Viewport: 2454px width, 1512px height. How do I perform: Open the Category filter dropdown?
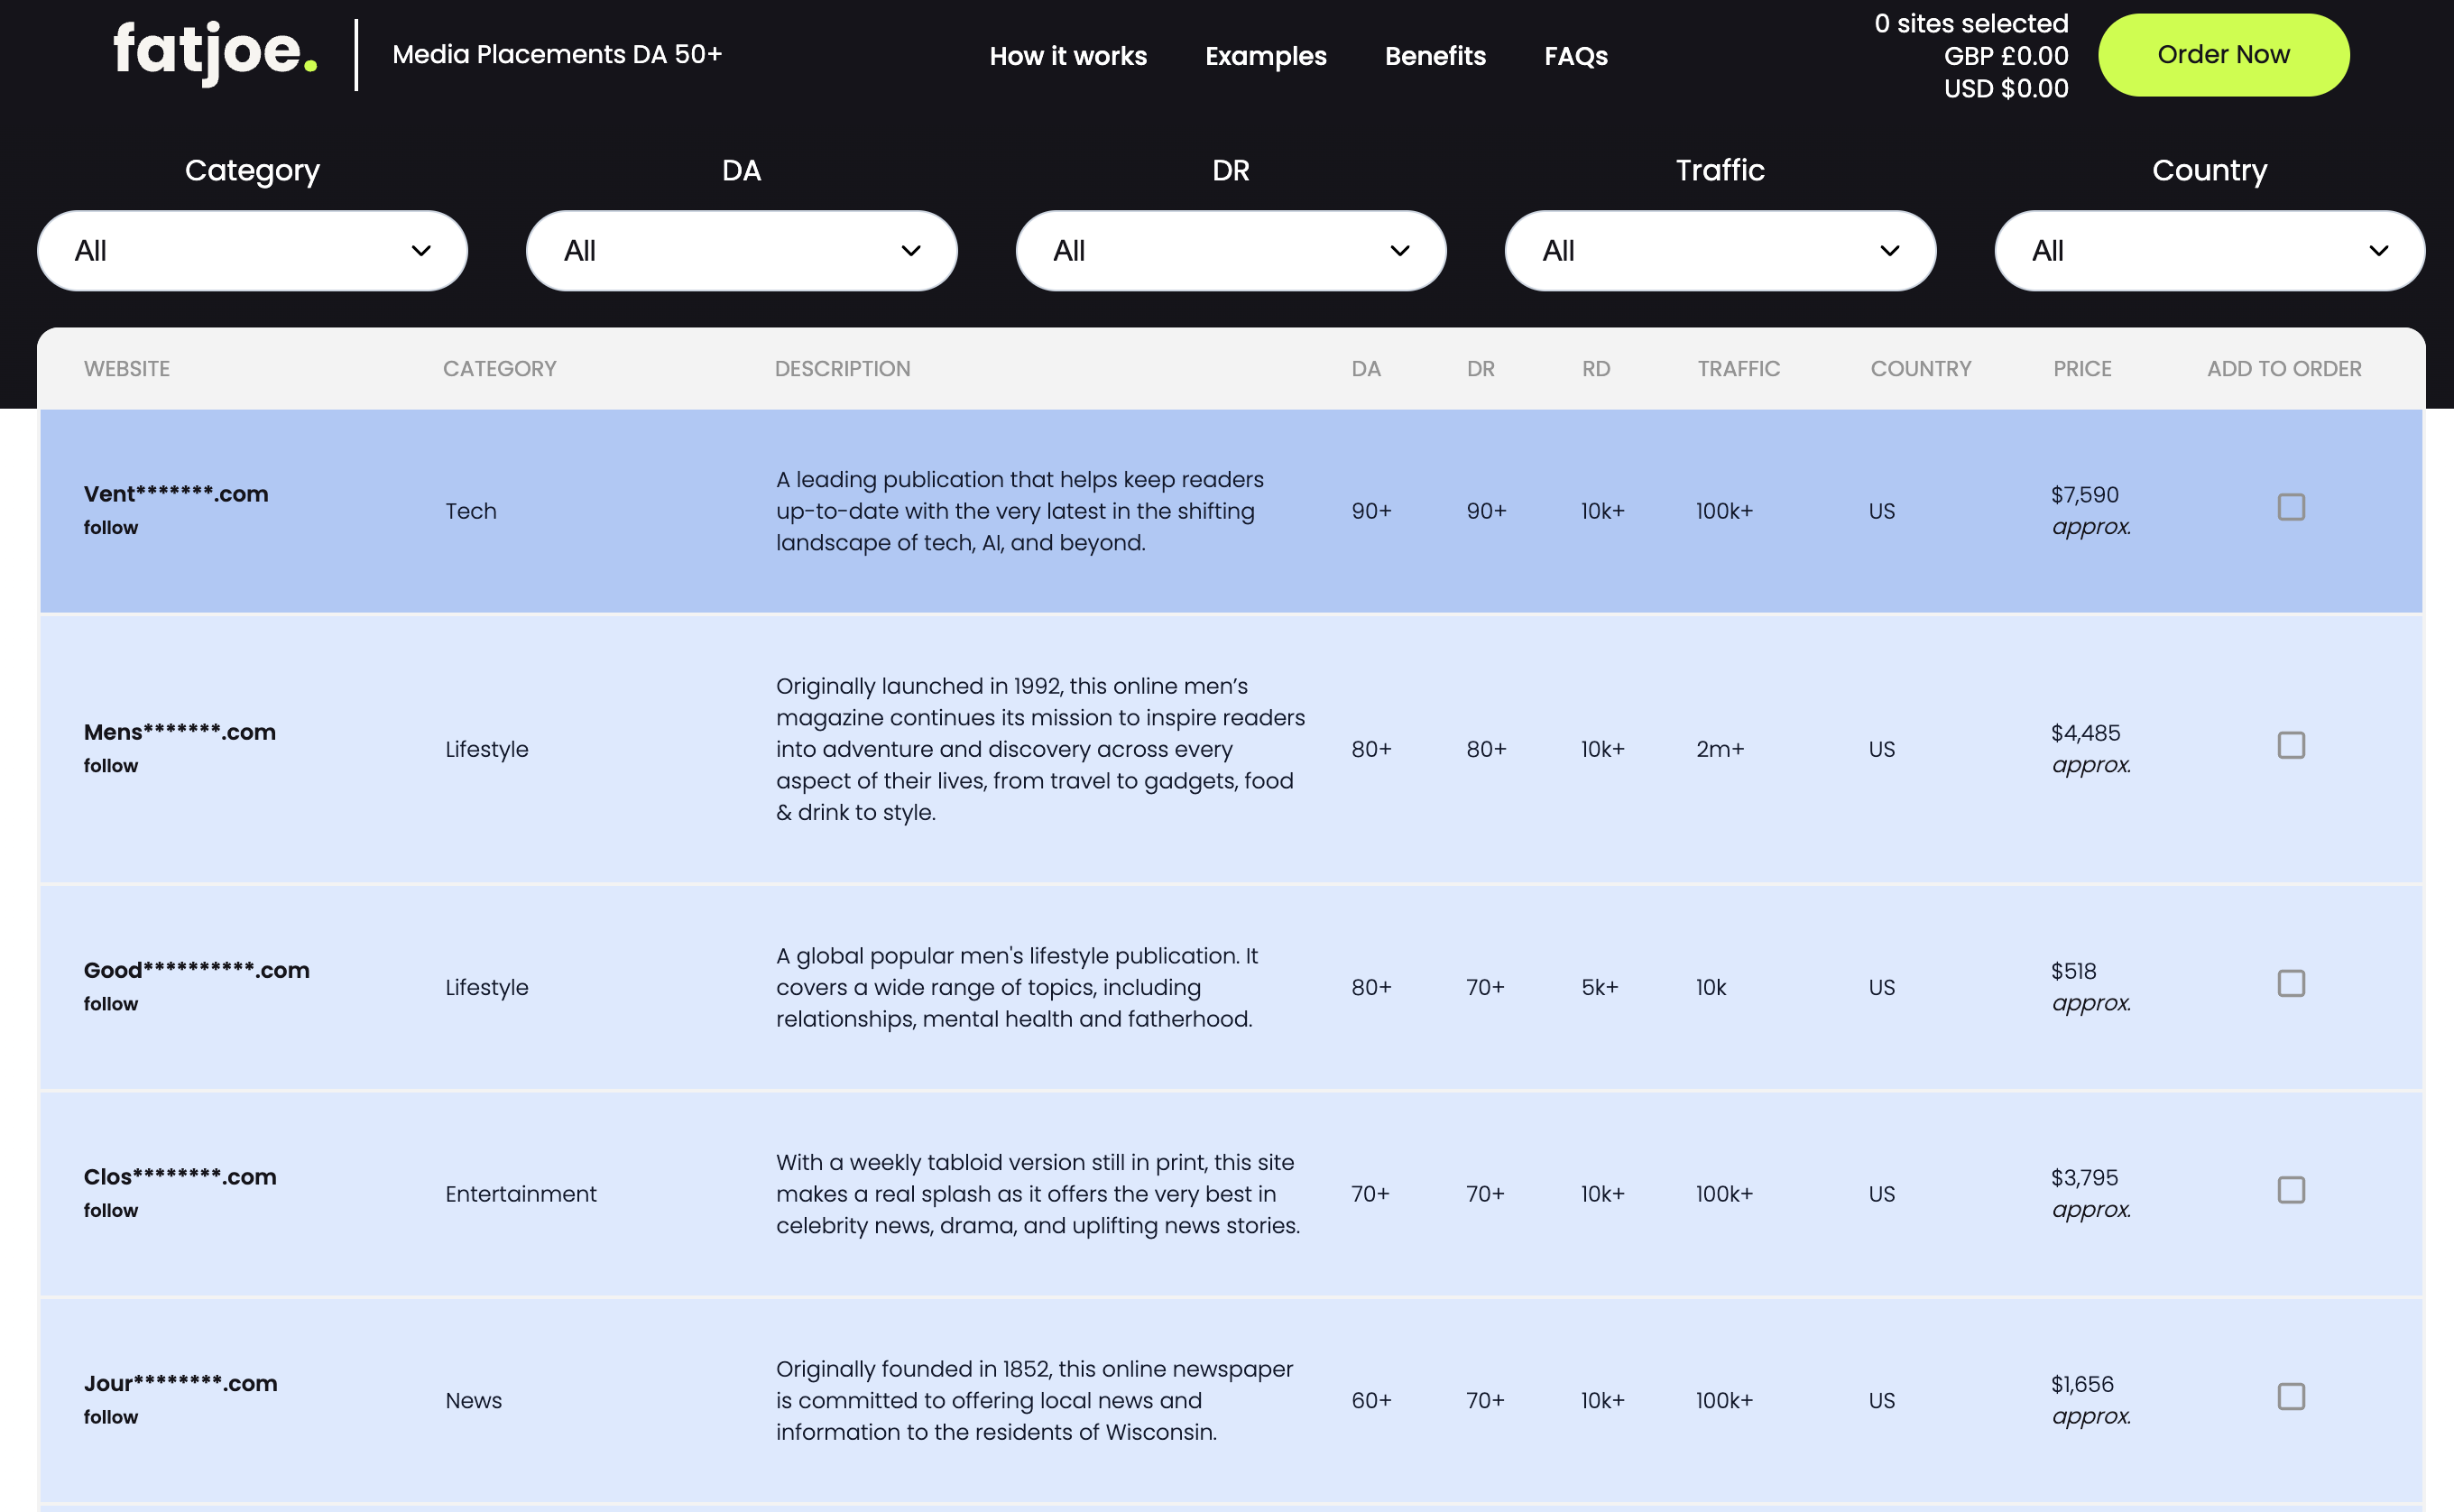tap(251, 250)
